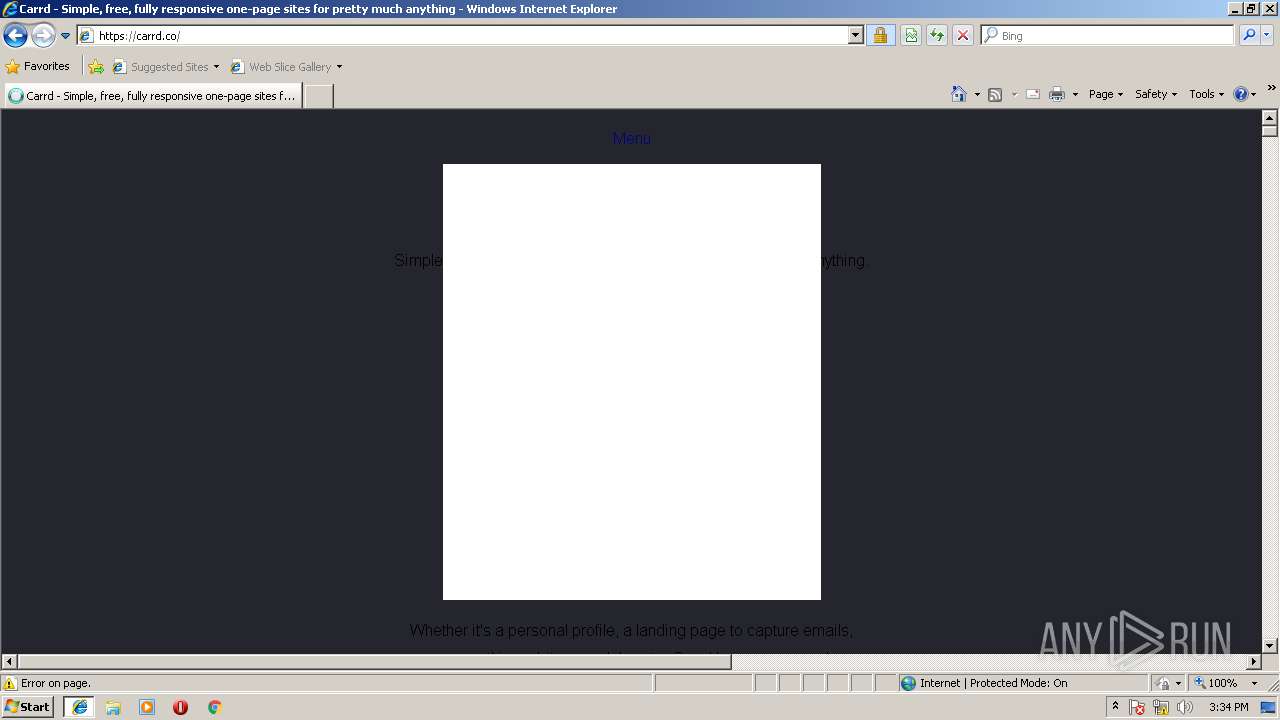Click the Refresh page icon
1280x720 pixels.
pyautogui.click(x=937, y=35)
